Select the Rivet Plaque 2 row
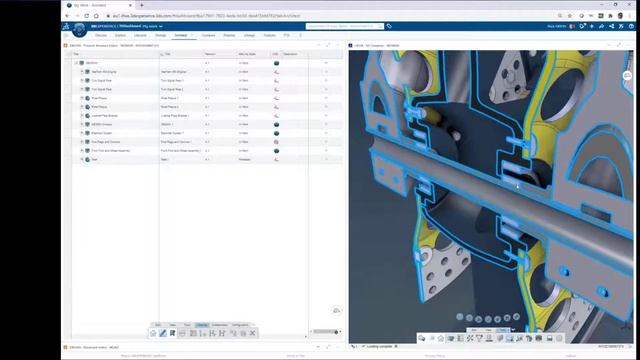 click(207, 107)
